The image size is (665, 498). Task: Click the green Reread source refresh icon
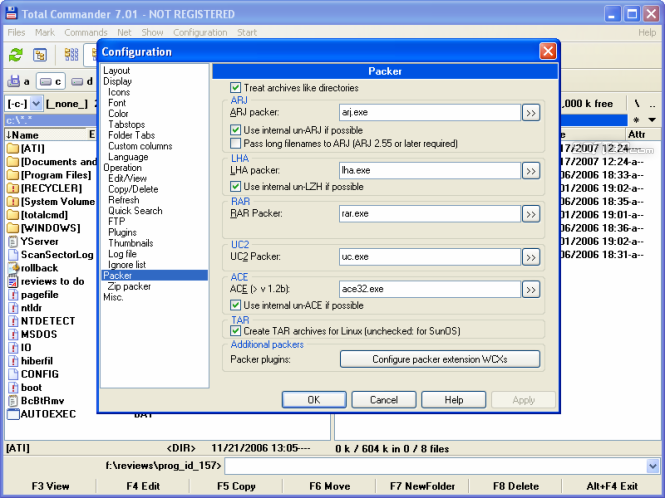tap(16, 55)
